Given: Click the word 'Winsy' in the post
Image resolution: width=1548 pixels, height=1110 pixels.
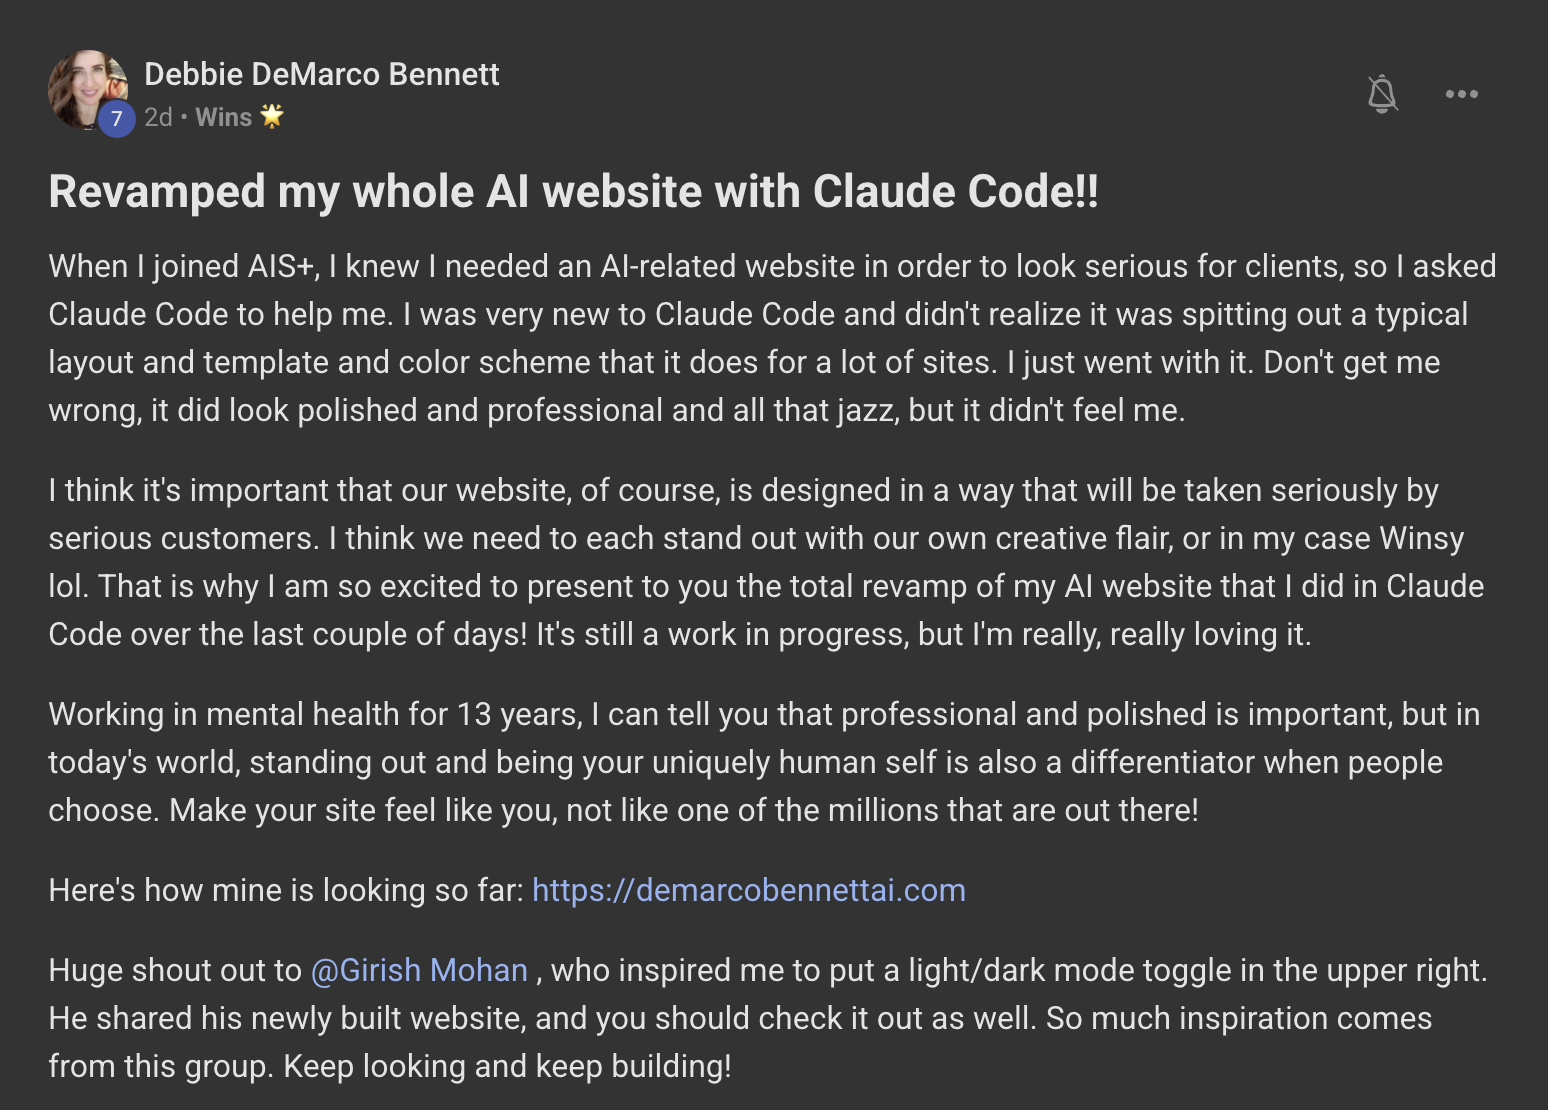Looking at the screenshot, I should coord(1421,538).
